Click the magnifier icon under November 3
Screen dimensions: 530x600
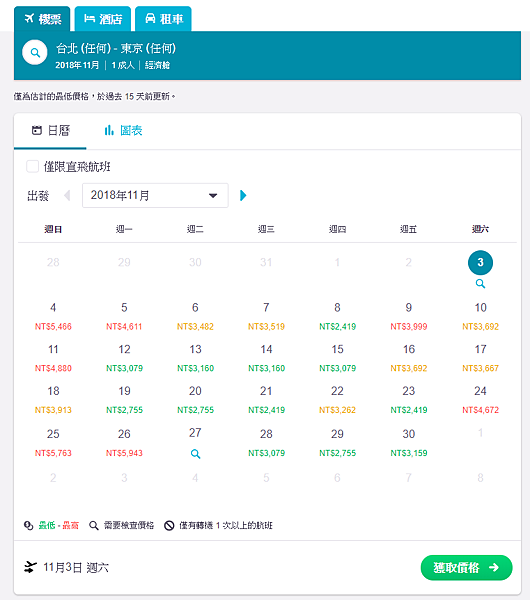tap(480, 284)
